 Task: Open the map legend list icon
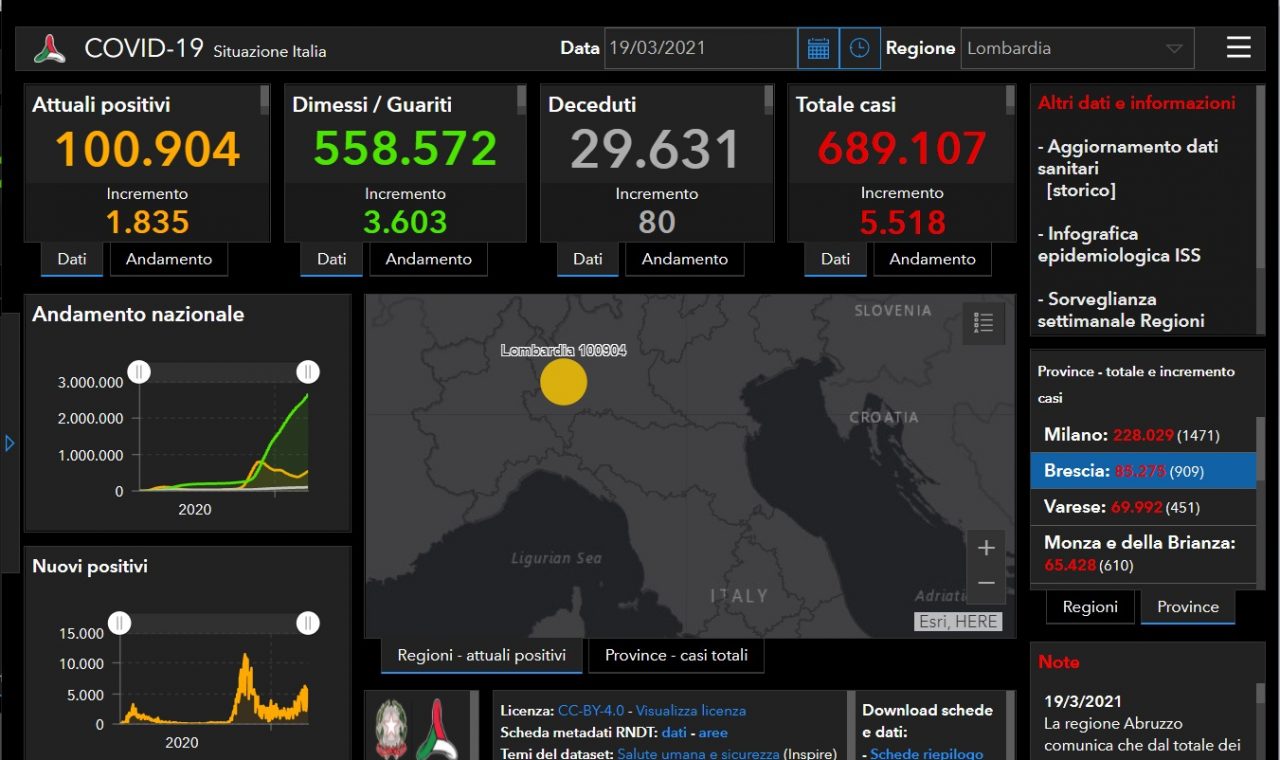[x=983, y=322]
